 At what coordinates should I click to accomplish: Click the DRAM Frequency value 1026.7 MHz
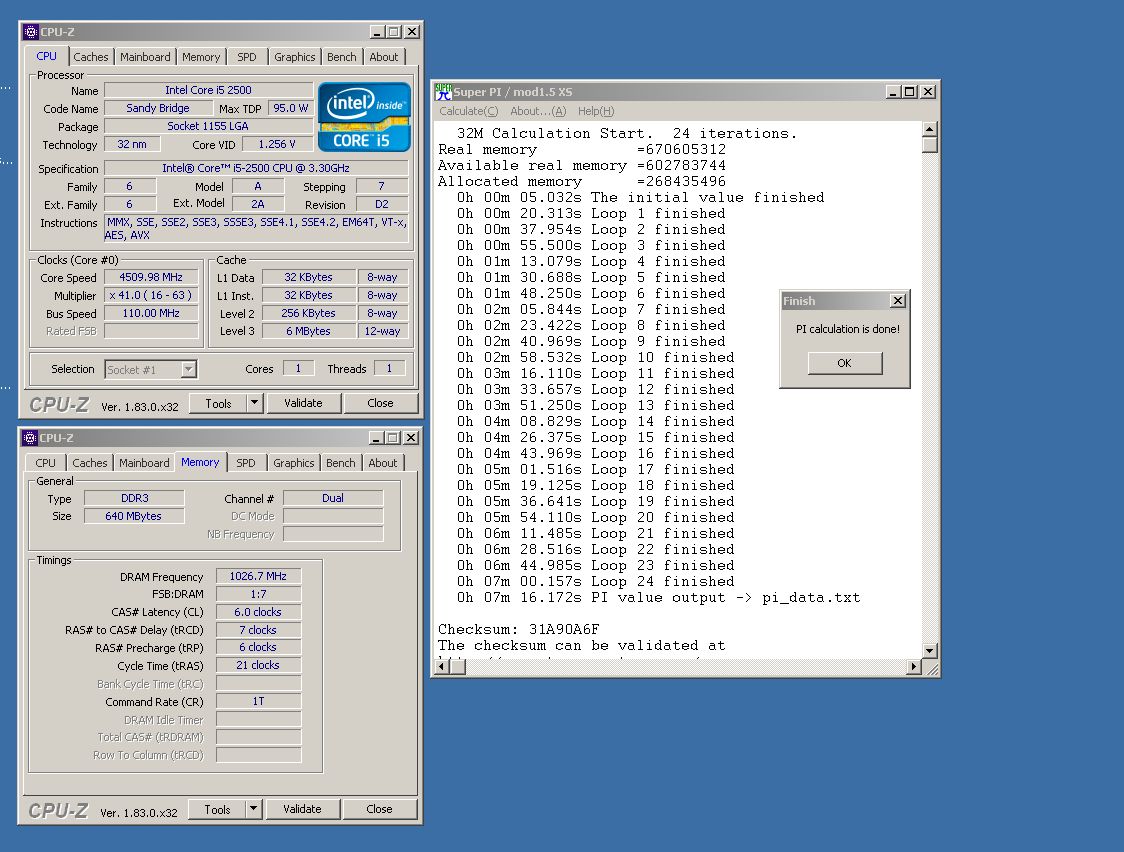click(x=259, y=576)
